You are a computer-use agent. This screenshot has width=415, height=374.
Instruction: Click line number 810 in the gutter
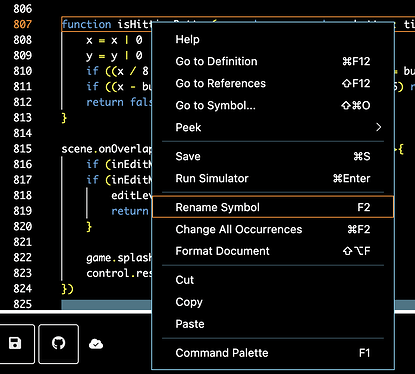pyautogui.click(x=23, y=71)
